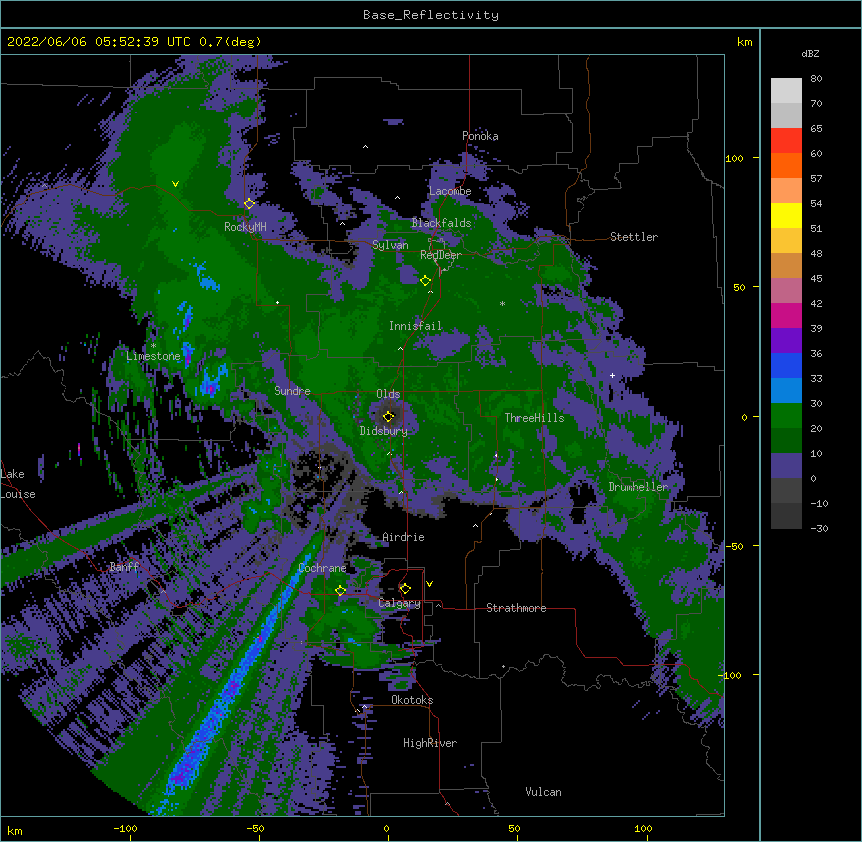
Task: Click the Base_Reflectivity title
Action: coord(431,15)
